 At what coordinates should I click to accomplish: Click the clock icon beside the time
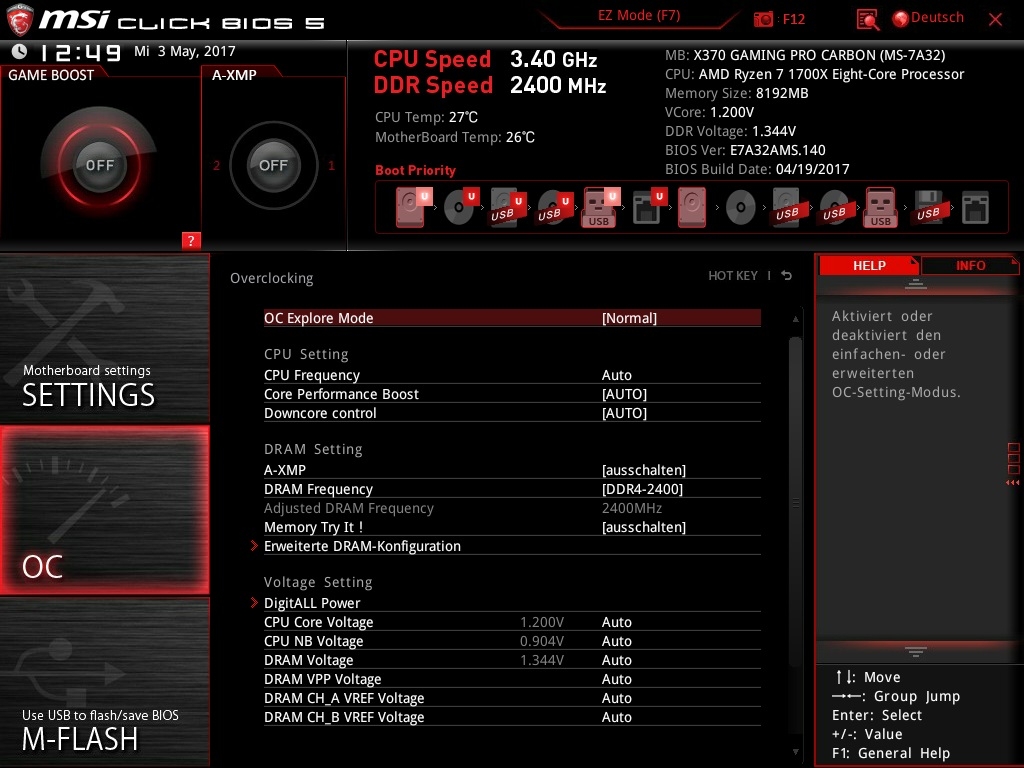20,51
